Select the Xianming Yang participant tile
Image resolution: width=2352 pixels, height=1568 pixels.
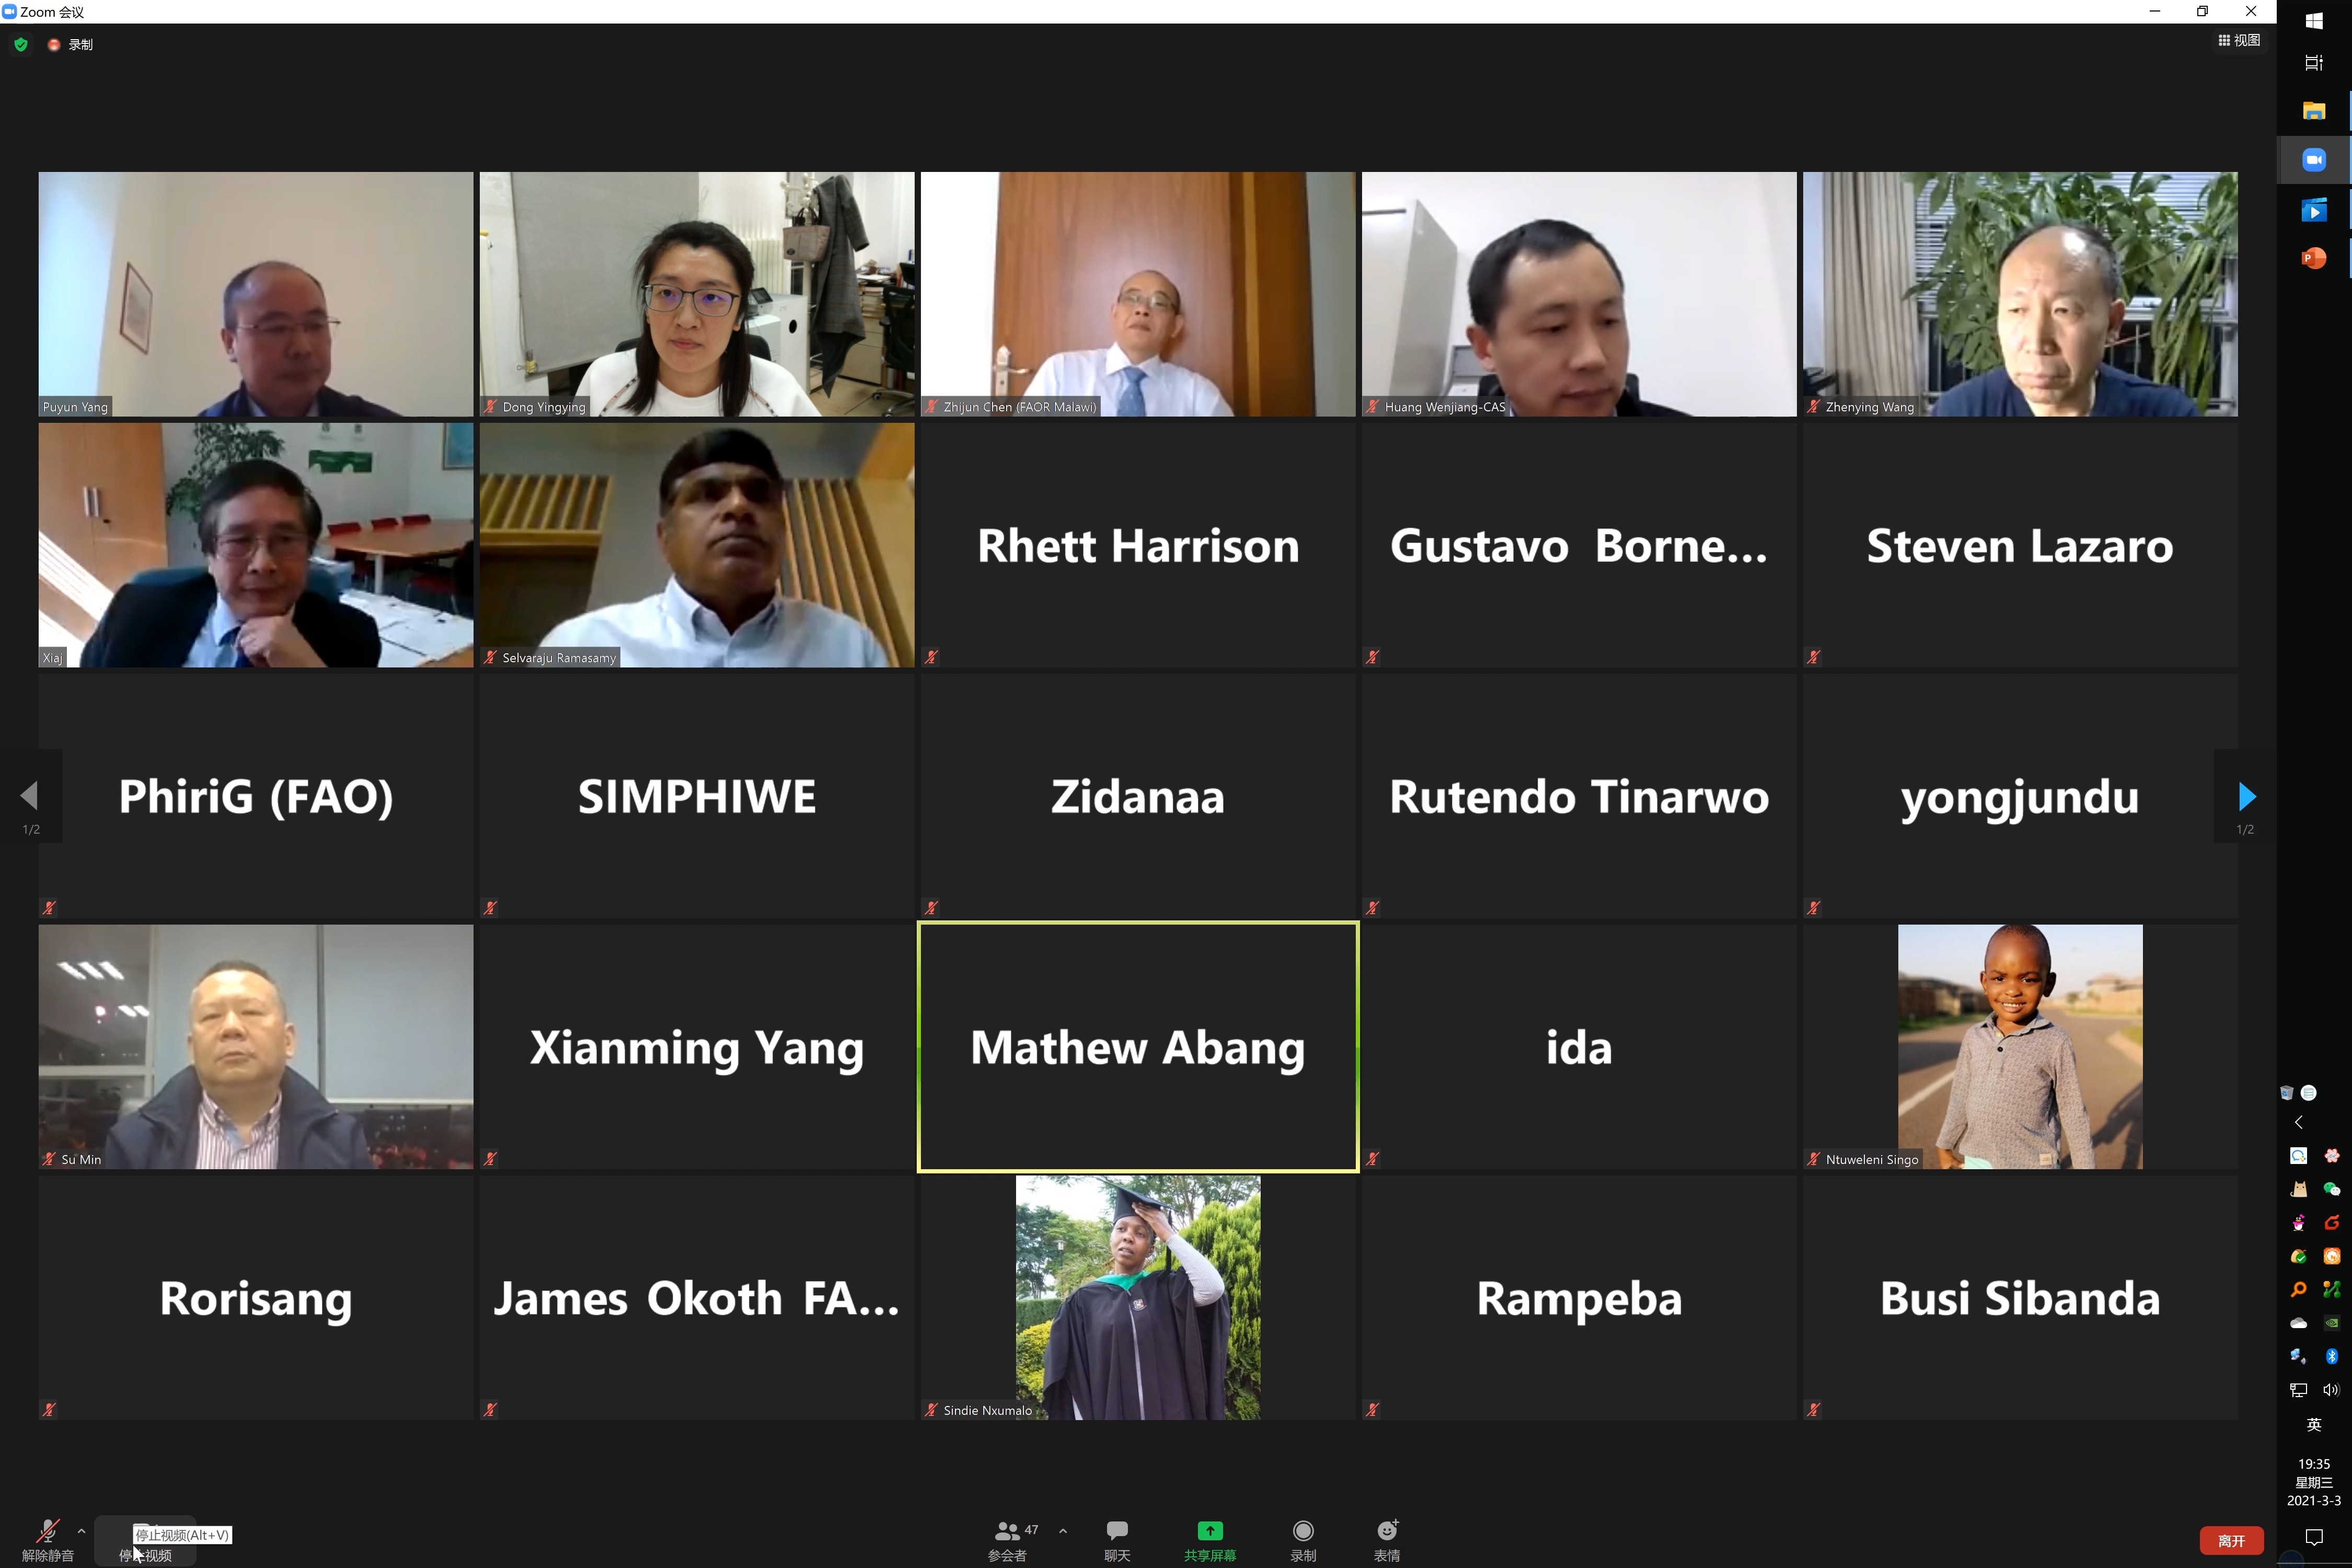697,1047
